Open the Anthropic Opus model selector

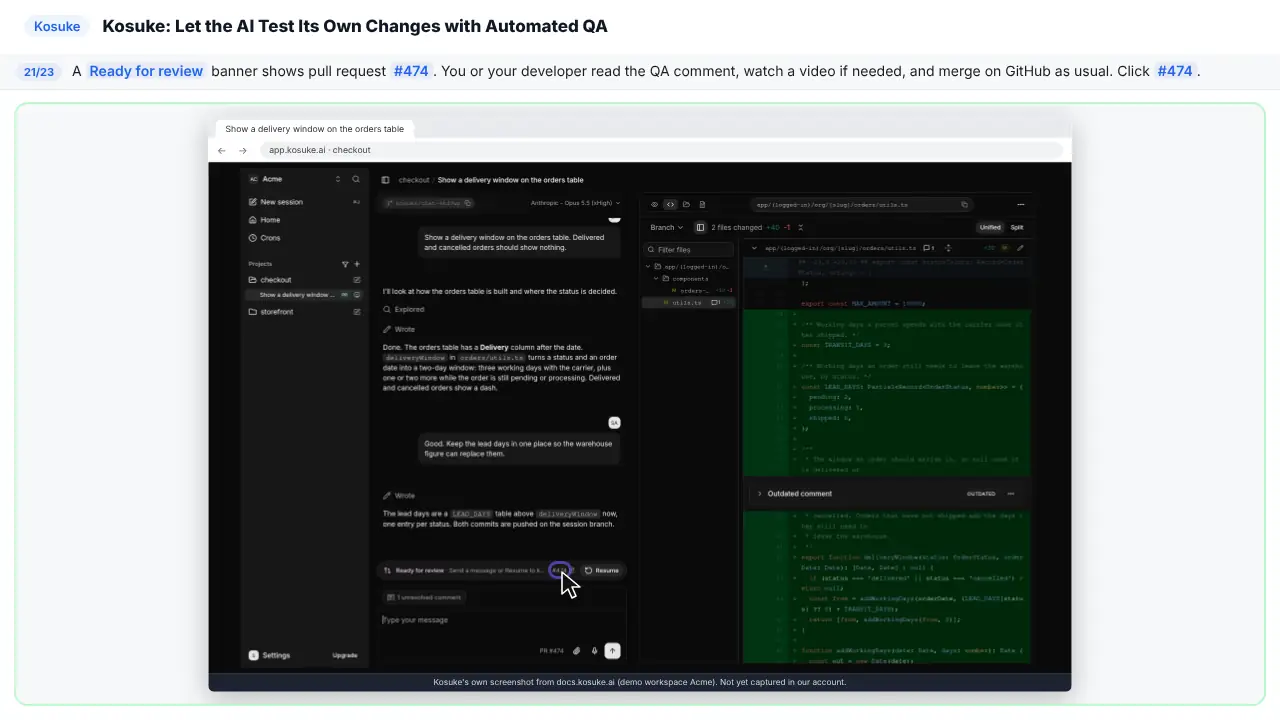[575, 203]
